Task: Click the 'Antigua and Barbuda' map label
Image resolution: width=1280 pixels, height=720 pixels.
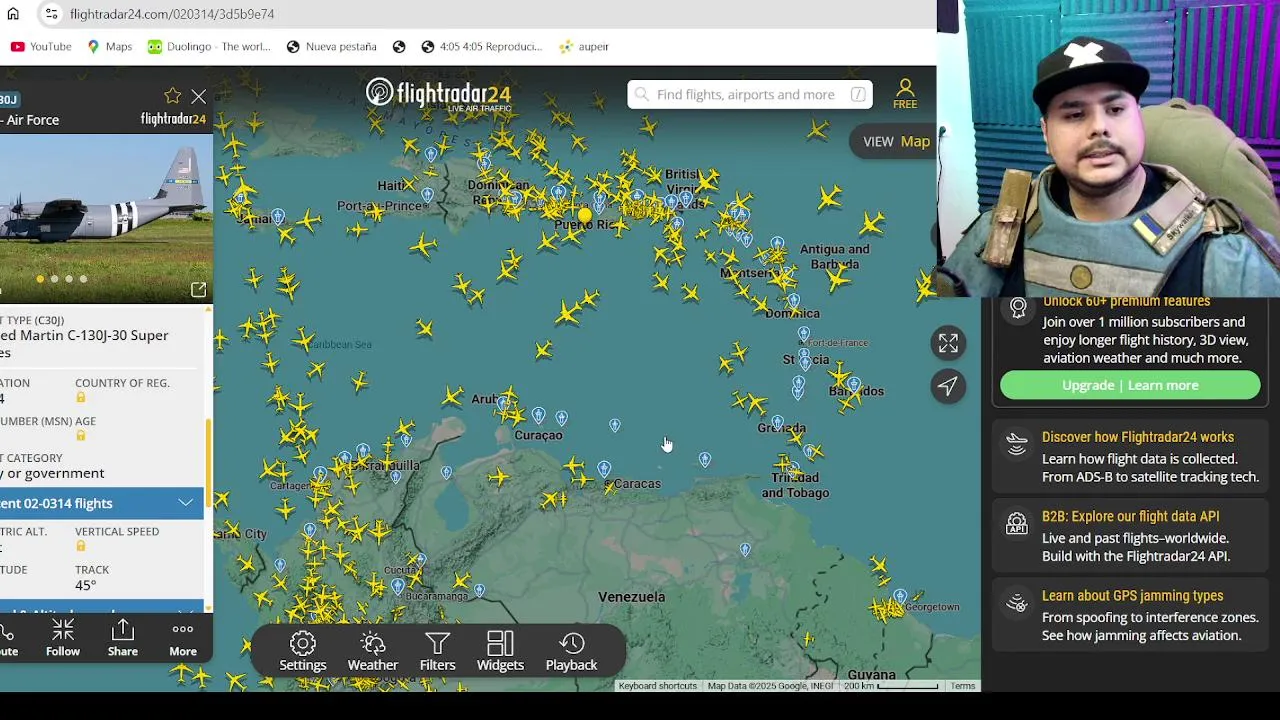Action: [834, 256]
